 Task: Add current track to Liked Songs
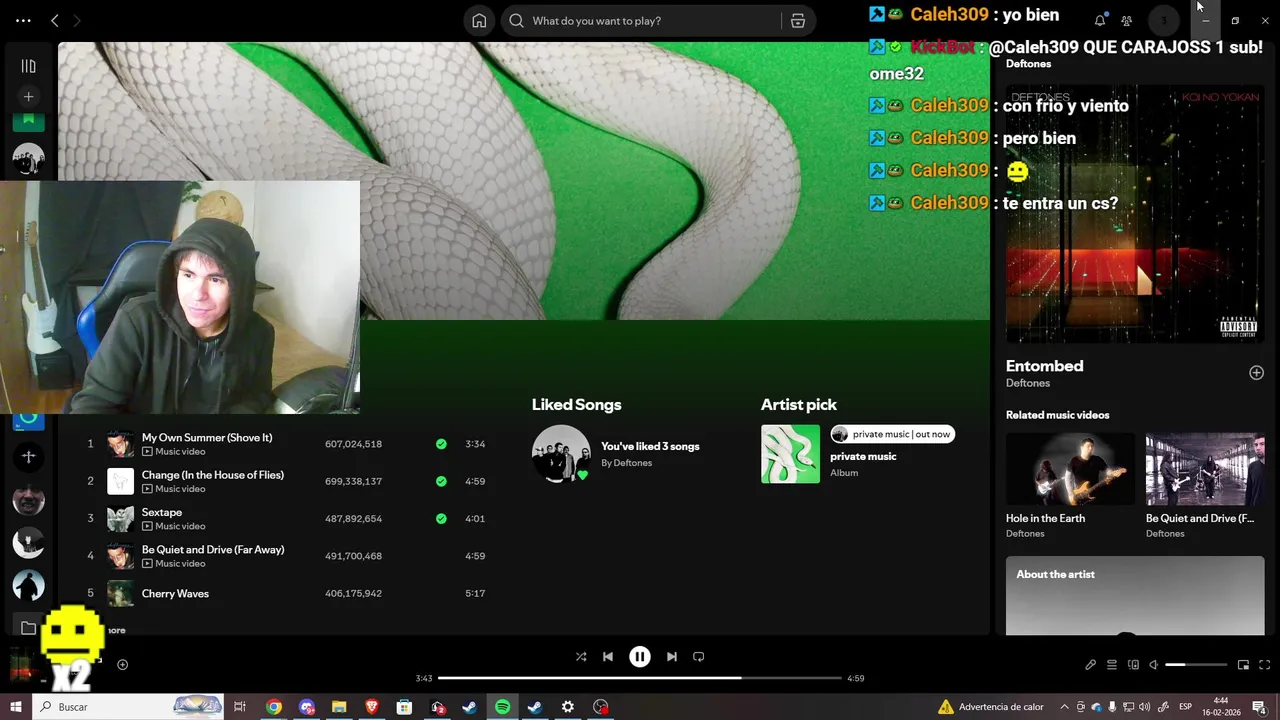point(122,665)
